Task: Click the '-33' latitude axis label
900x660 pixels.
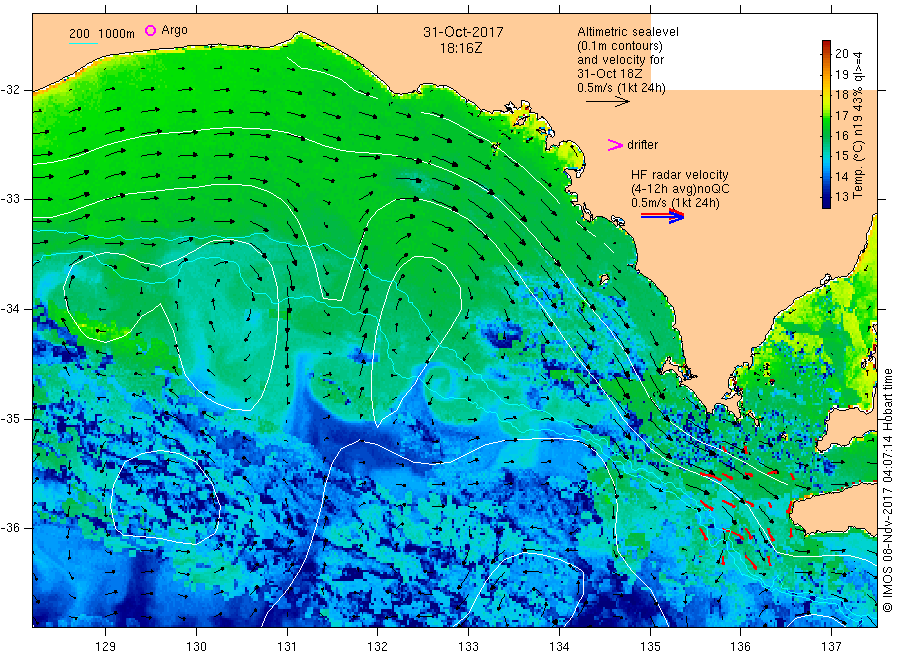Action: click(10, 199)
